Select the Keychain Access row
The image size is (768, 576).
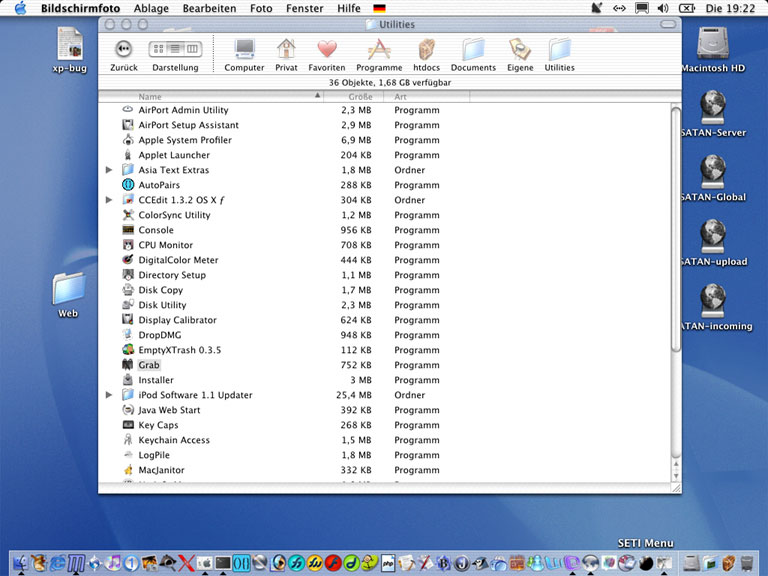click(x=384, y=440)
